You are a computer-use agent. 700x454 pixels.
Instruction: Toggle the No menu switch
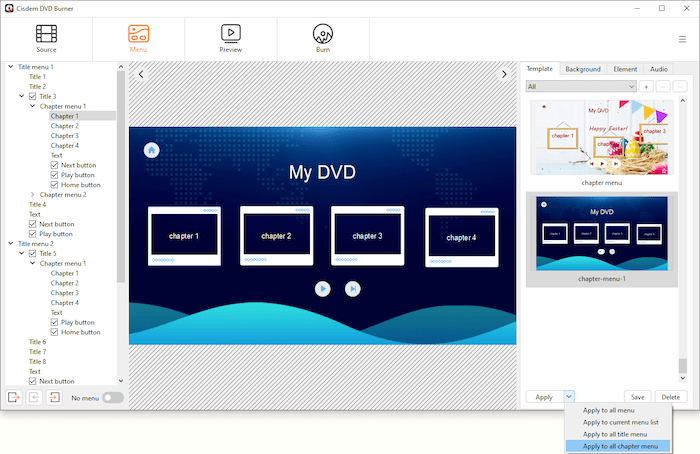point(112,398)
